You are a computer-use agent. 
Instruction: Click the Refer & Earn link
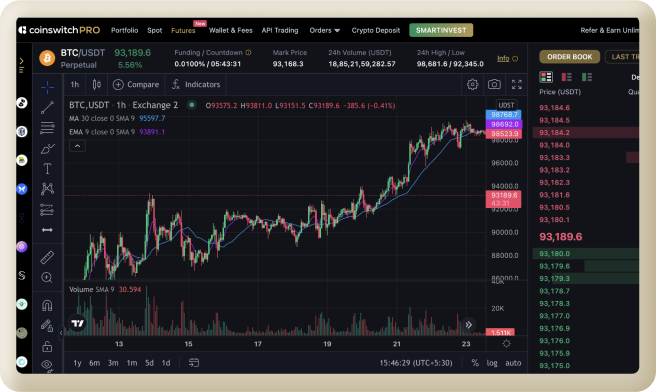click(x=610, y=30)
